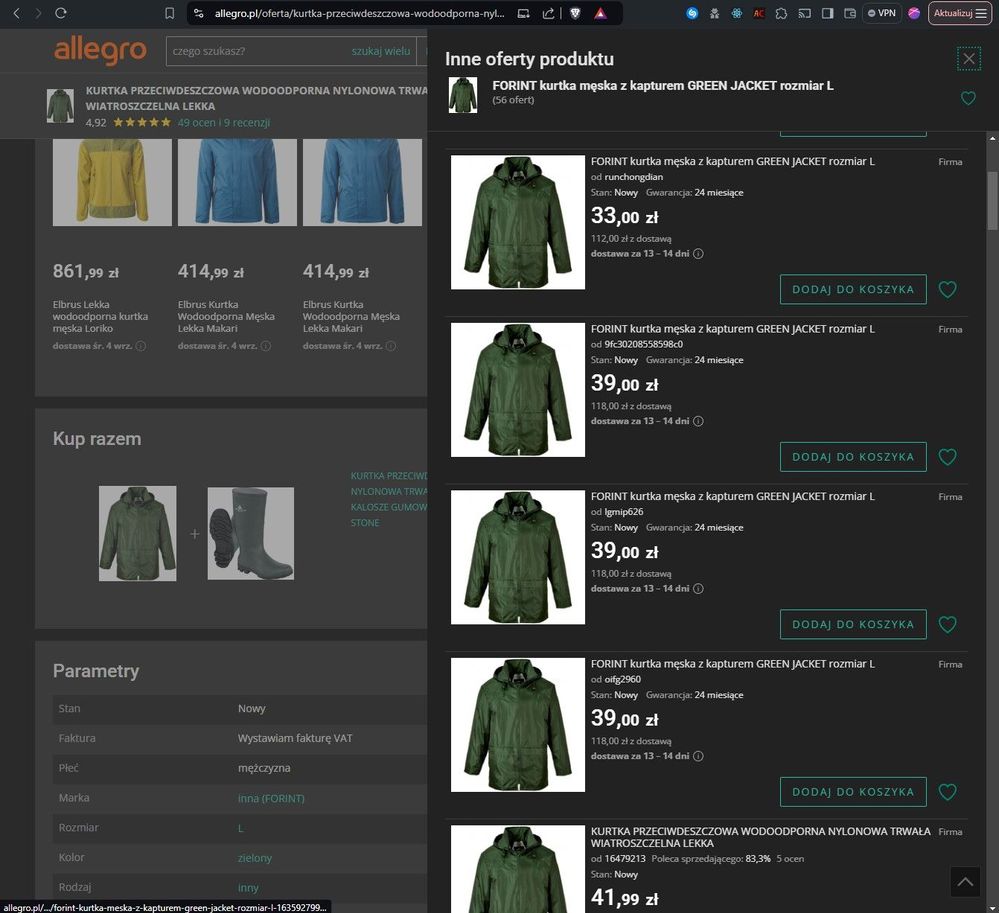Show delivery info icon for lgmip626 offer
This screenshot has height=913, width=999.
coord(698,589)
